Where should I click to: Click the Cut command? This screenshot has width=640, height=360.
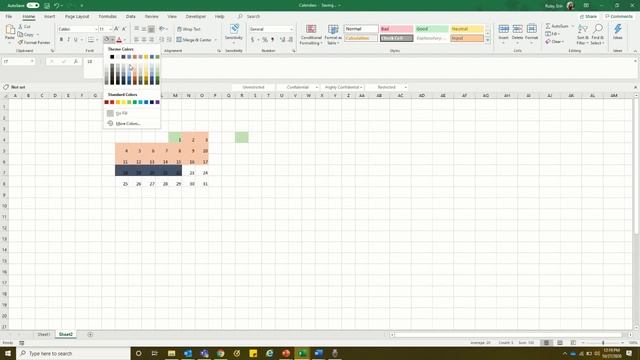pos(24,27)
